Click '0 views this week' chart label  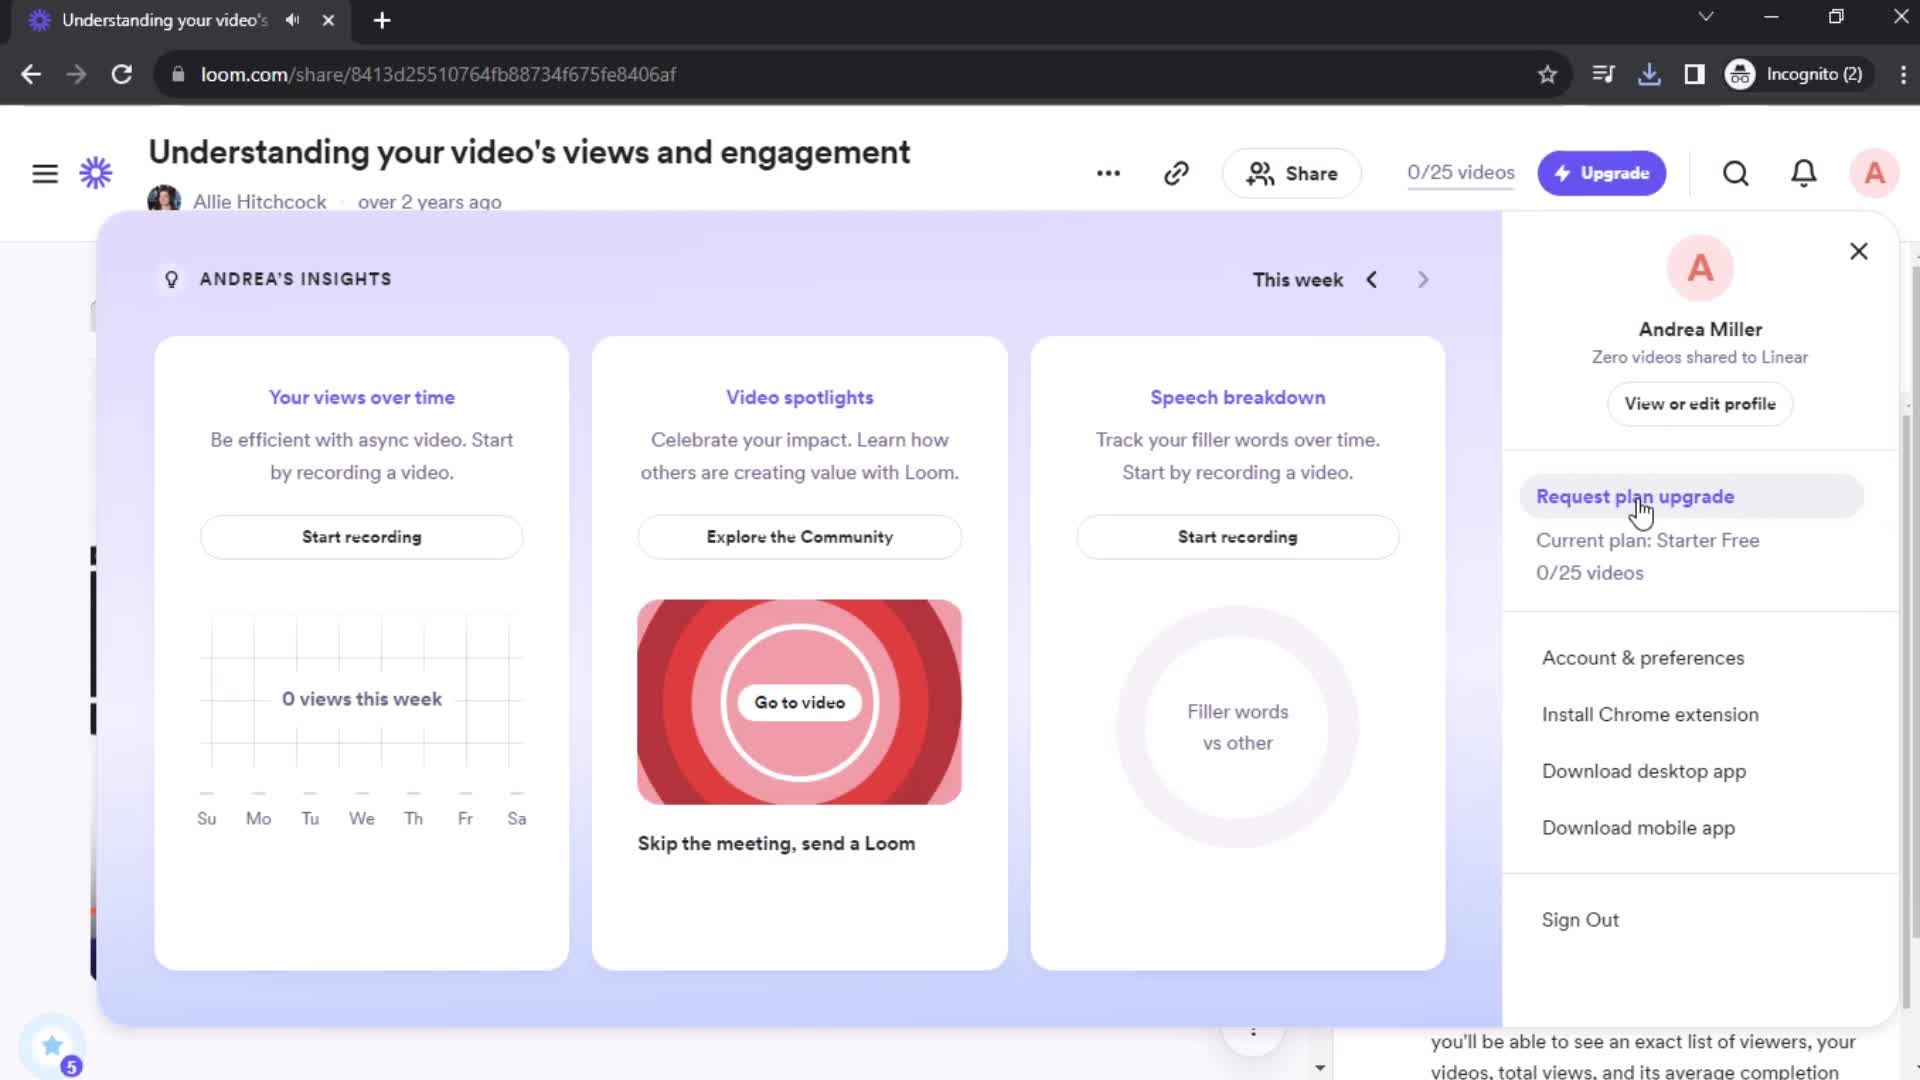361,699
